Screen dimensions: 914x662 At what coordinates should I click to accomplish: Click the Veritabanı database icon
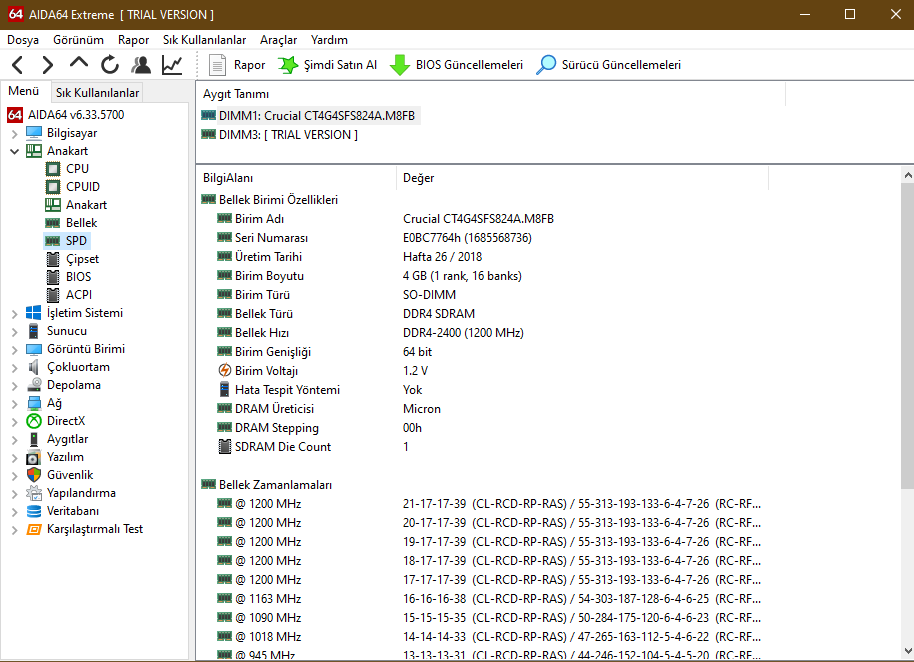pyautogui.click(x=34, y=511)
